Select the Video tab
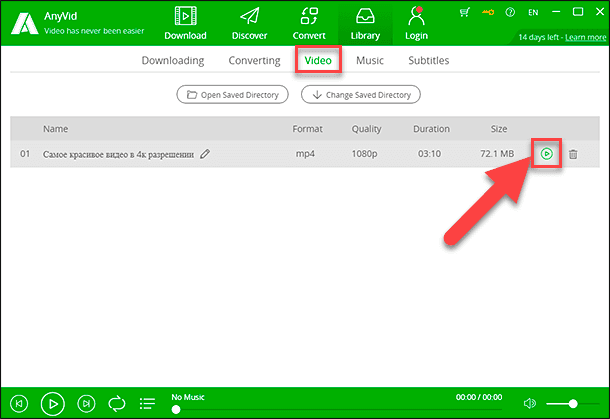Viewport: 610px width, 419px height. [318, 60]
